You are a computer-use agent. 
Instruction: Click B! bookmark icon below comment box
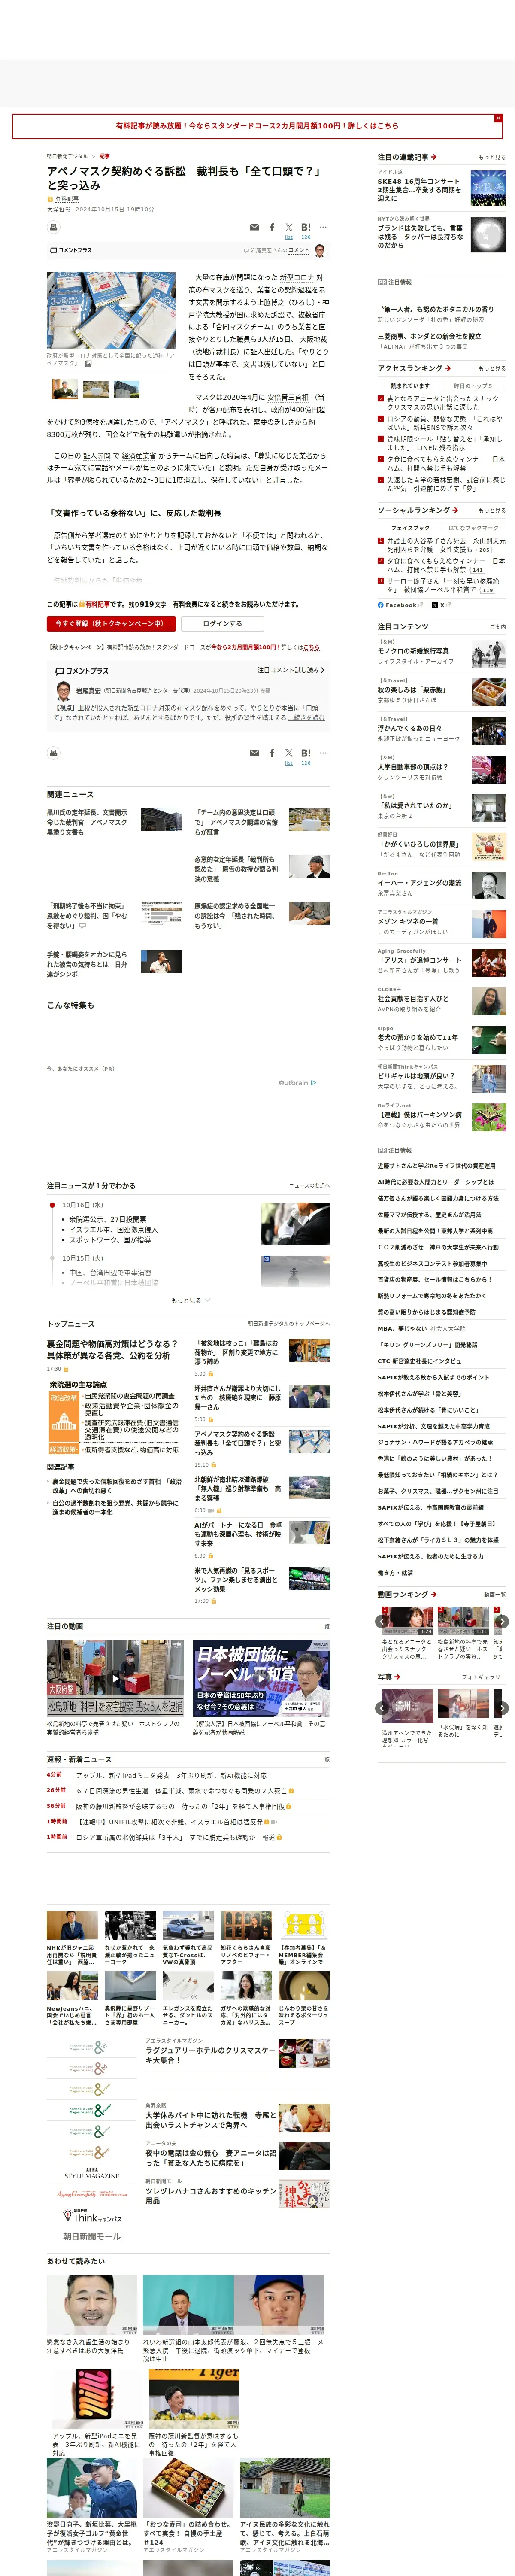point(306,753)
